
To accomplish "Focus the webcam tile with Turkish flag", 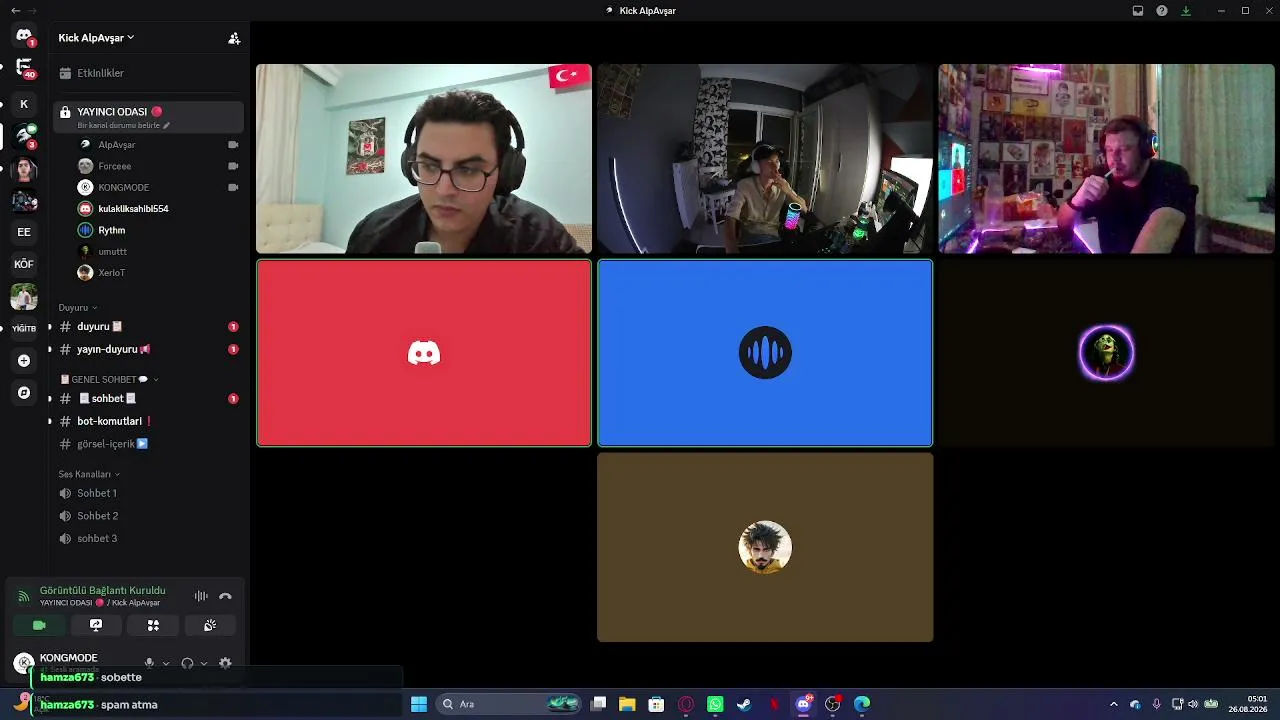I will coord(424,159).
